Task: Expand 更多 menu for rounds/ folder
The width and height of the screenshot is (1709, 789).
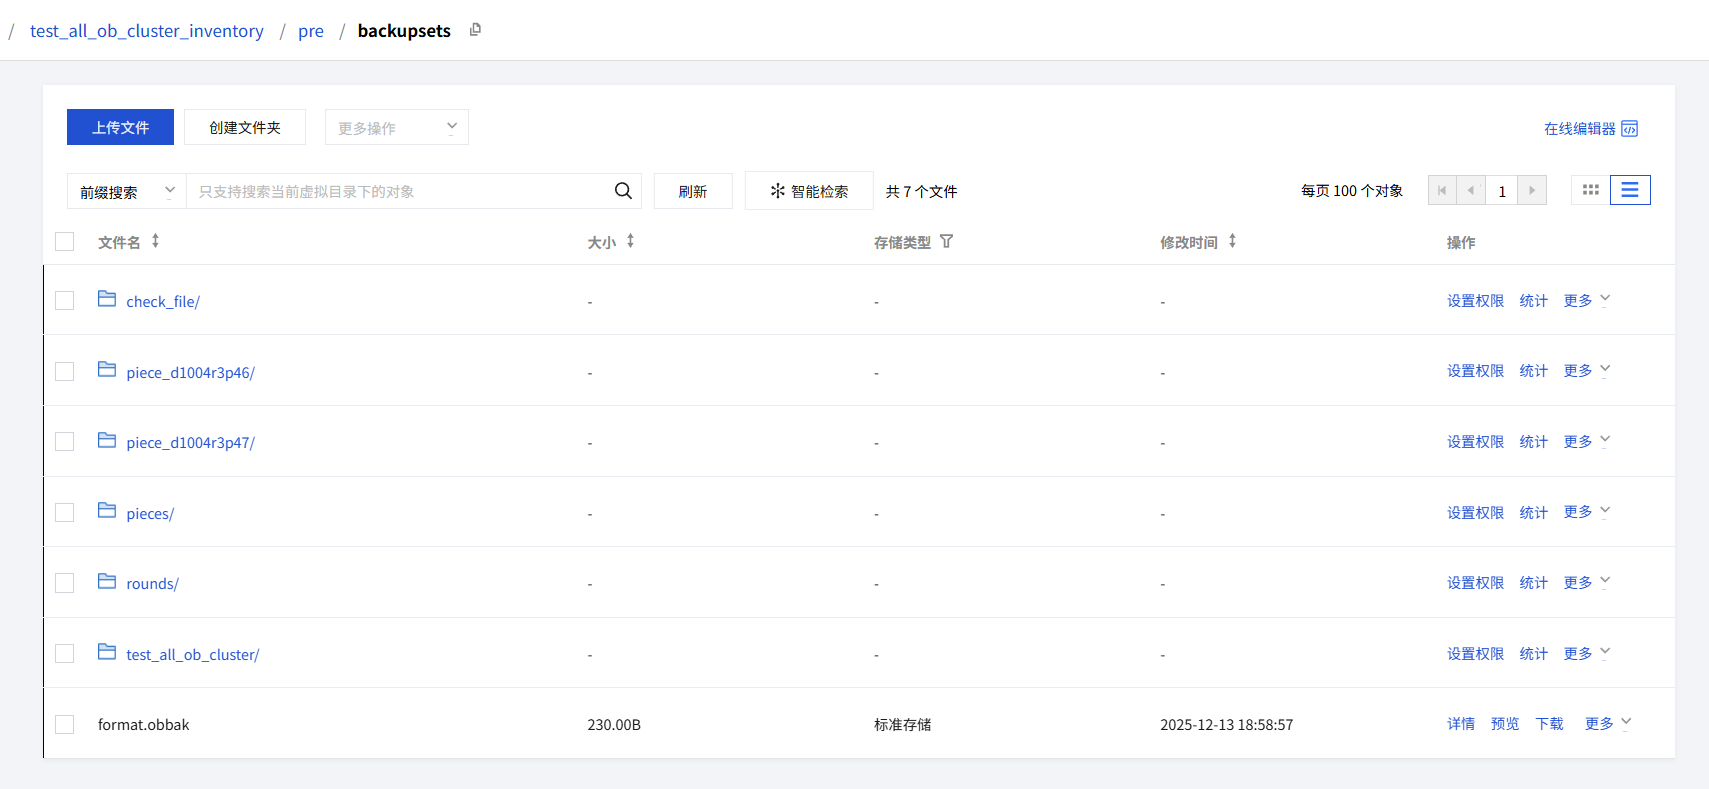Action: [1586, 583]
